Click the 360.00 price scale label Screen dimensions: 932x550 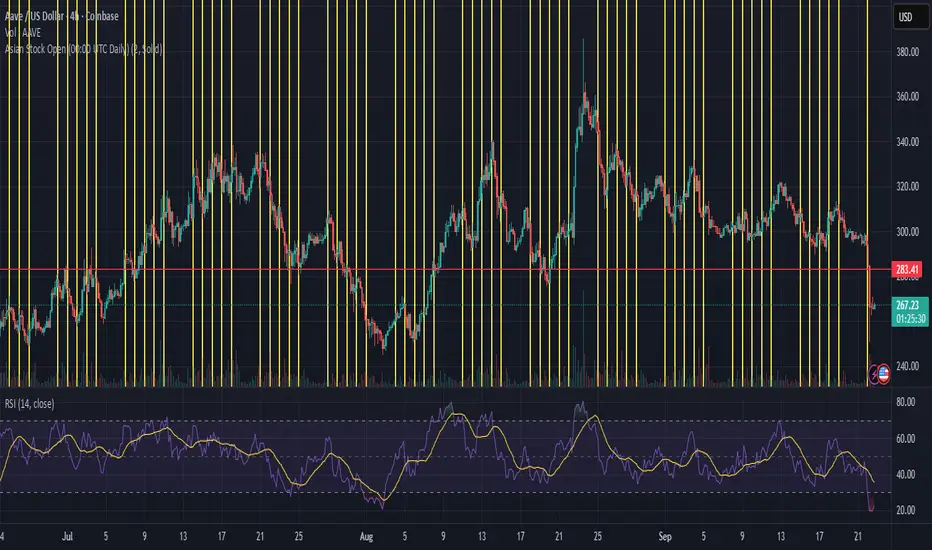[908, 96]
